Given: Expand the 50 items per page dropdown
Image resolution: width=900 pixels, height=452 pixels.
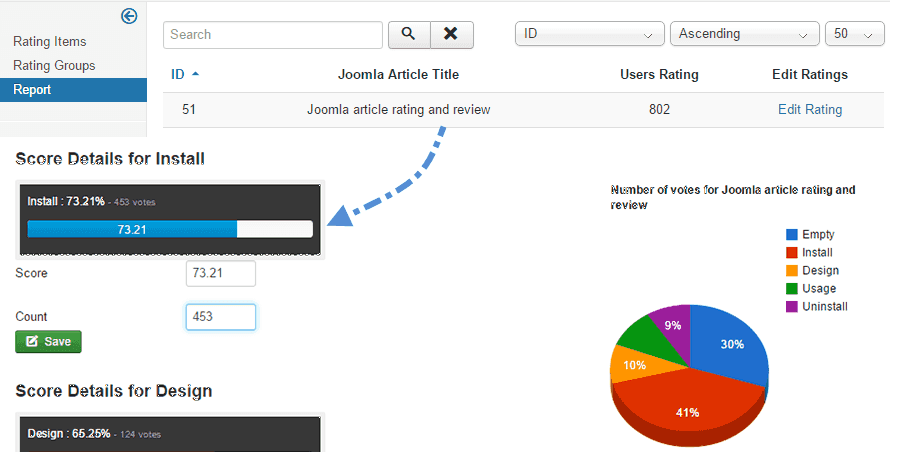Looking at the screenshot, I should pyautogui.click(x=853, y=34).
